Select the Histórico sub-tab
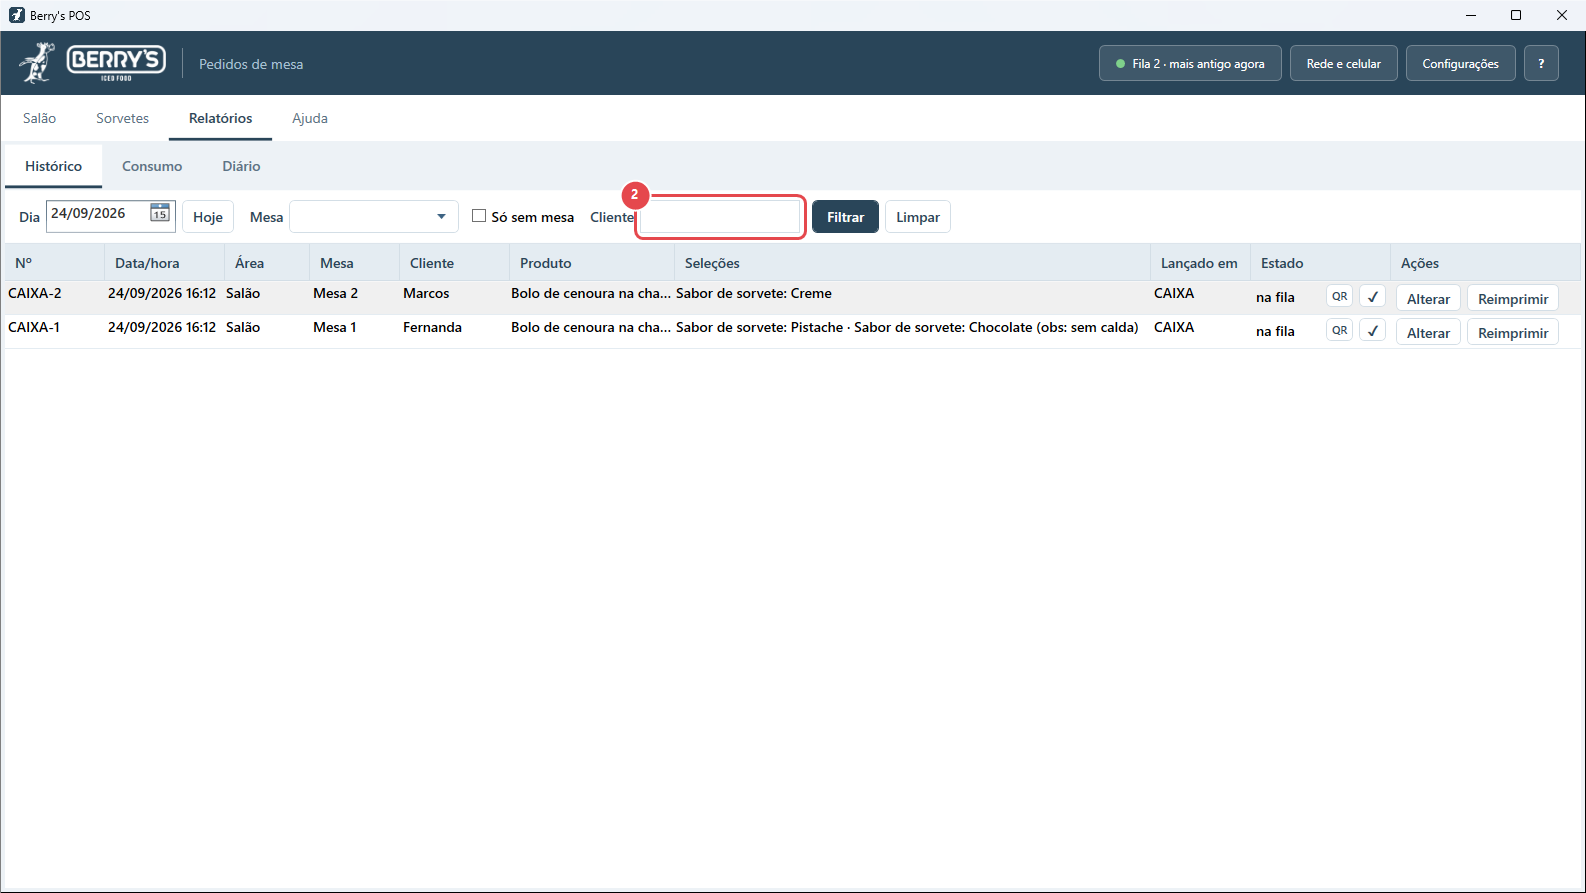1586x893 pixels. point(54,166)
